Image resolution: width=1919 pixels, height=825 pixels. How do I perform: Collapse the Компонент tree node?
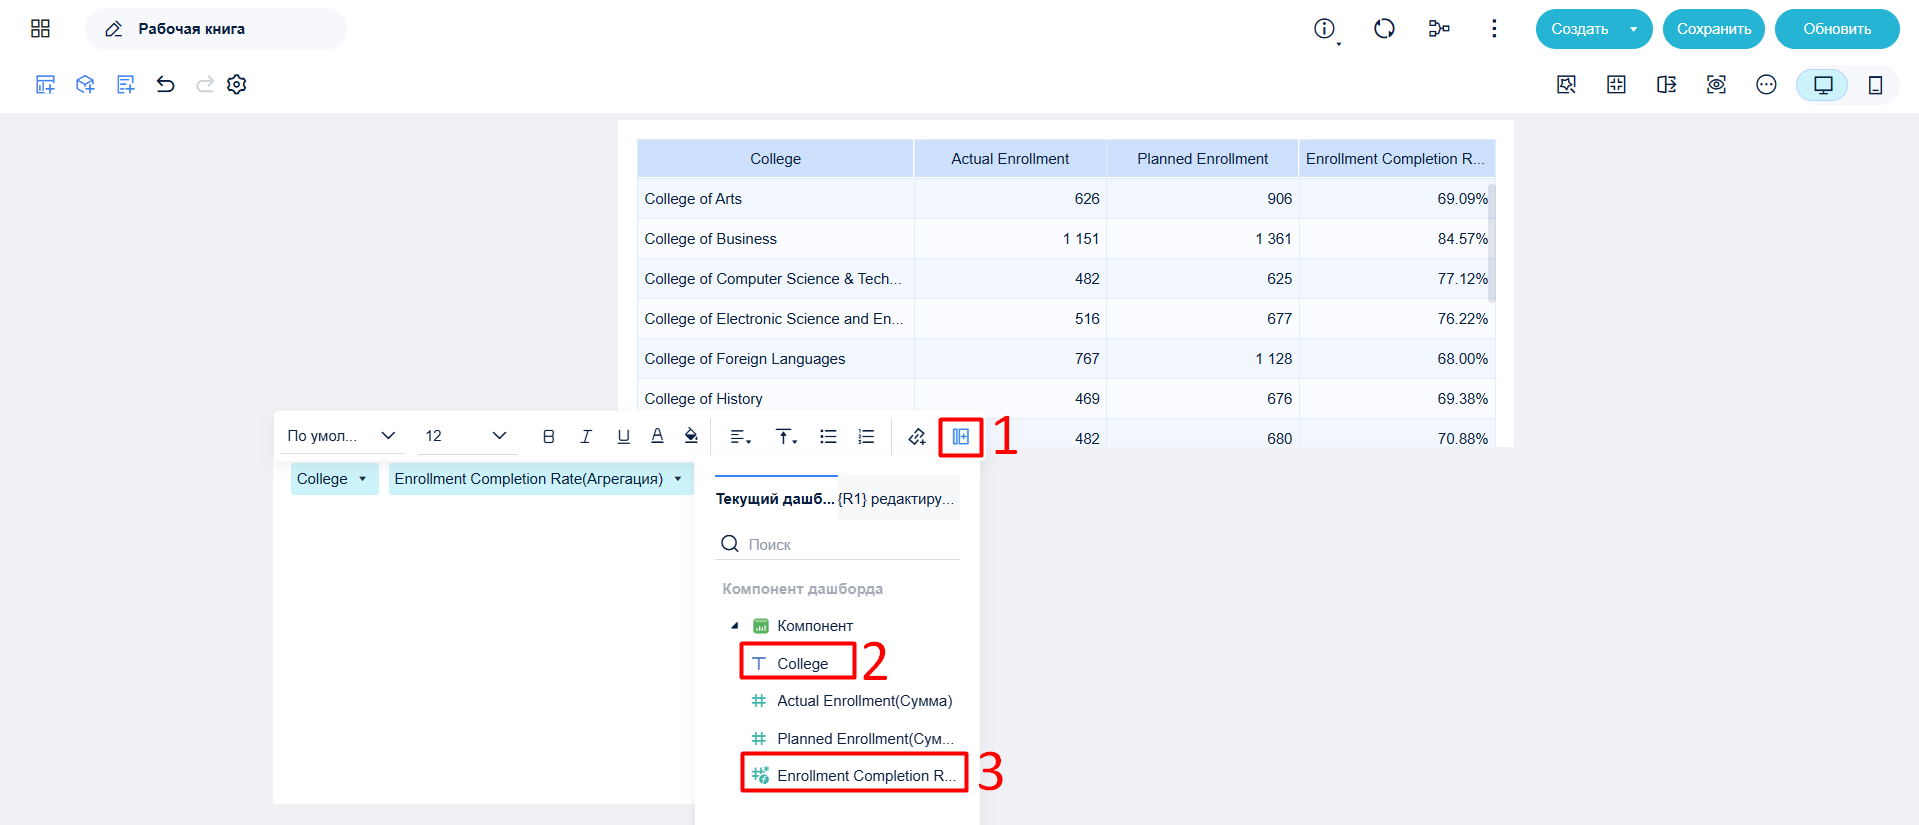735,626
